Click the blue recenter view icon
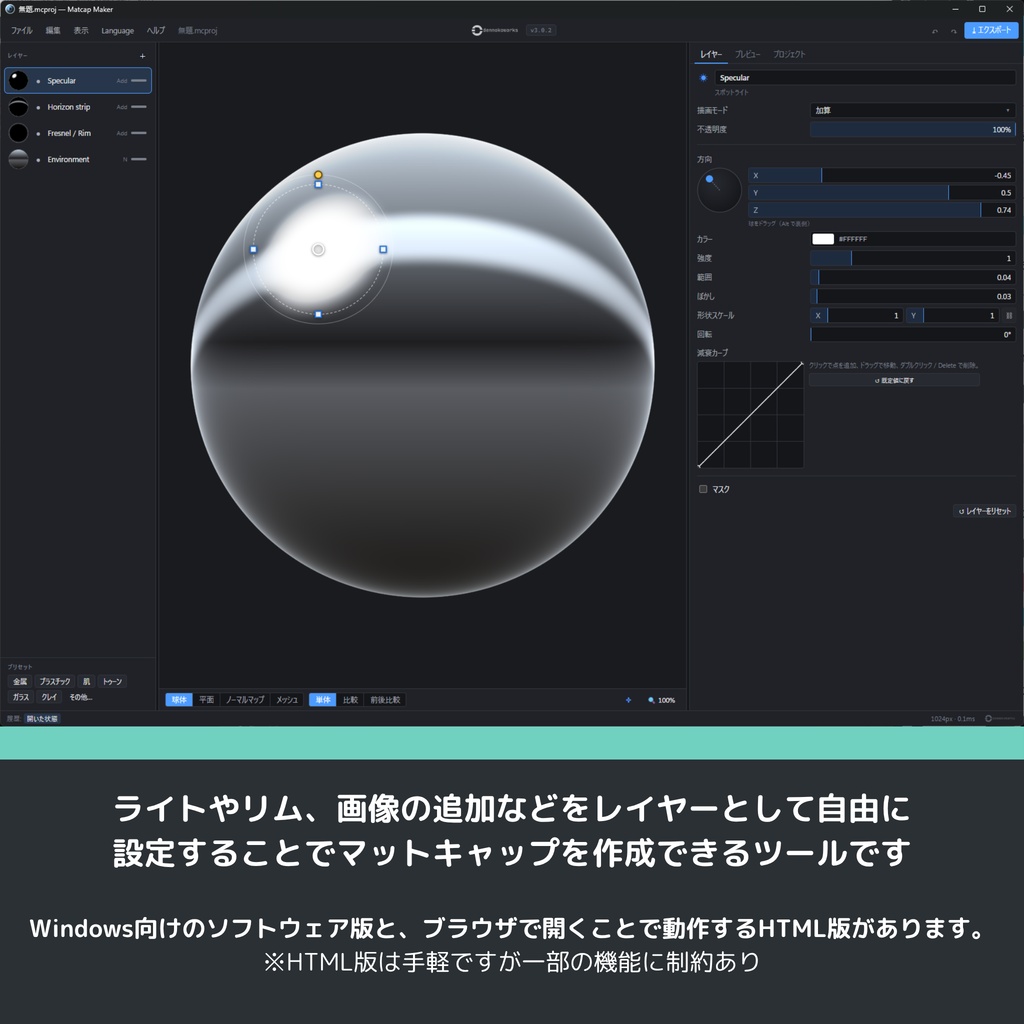 coord(628,700)
